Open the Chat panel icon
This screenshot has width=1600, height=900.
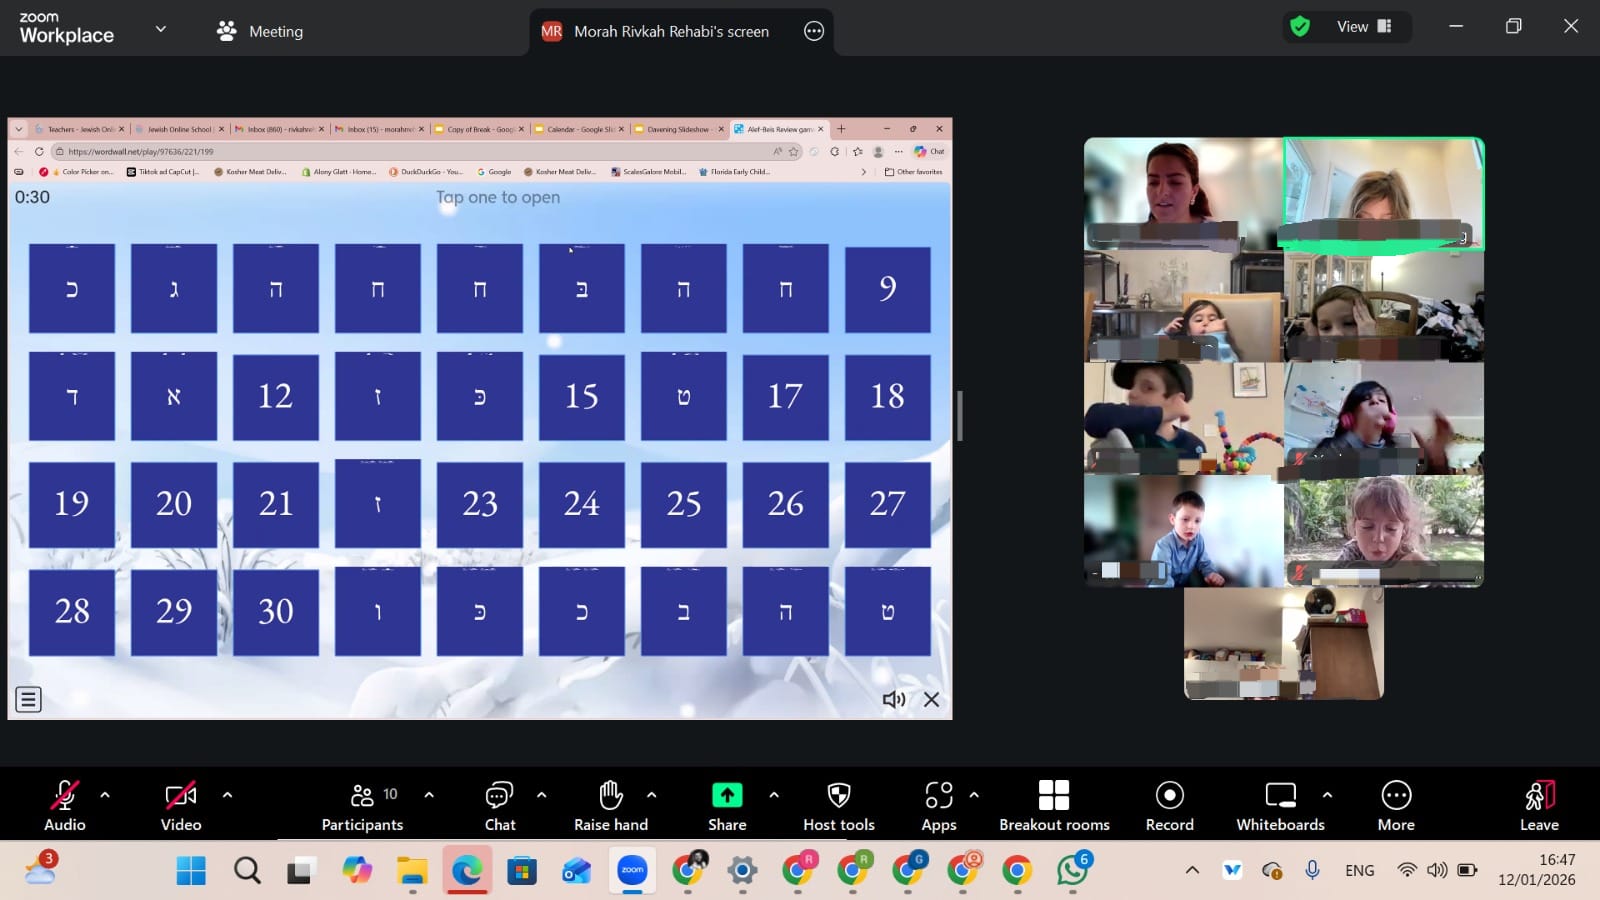pyautogui.click(x=499, y=796)
